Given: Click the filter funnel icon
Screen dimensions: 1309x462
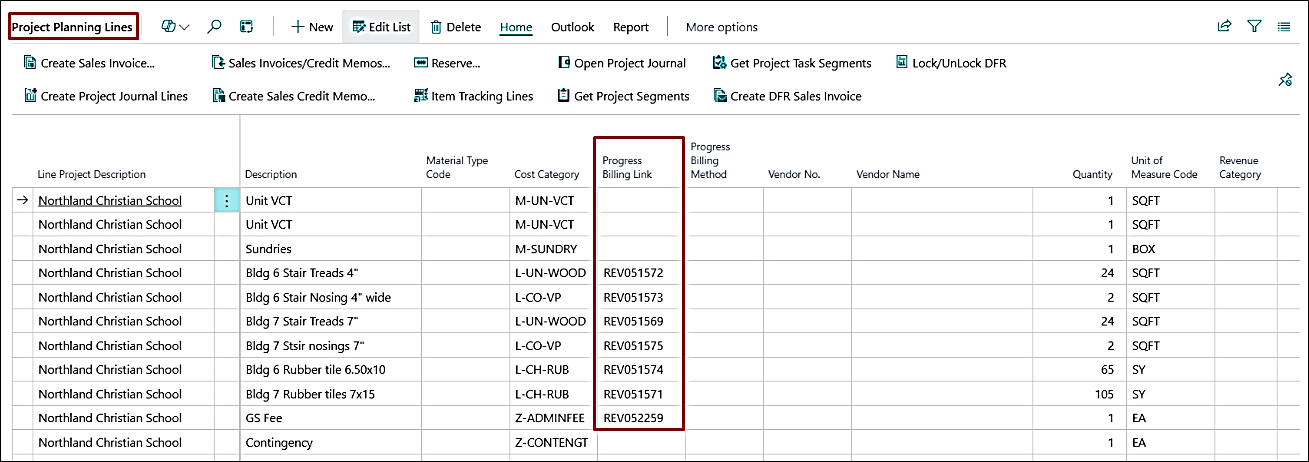Looking at the screenshot, I should tap(1254, 27).
